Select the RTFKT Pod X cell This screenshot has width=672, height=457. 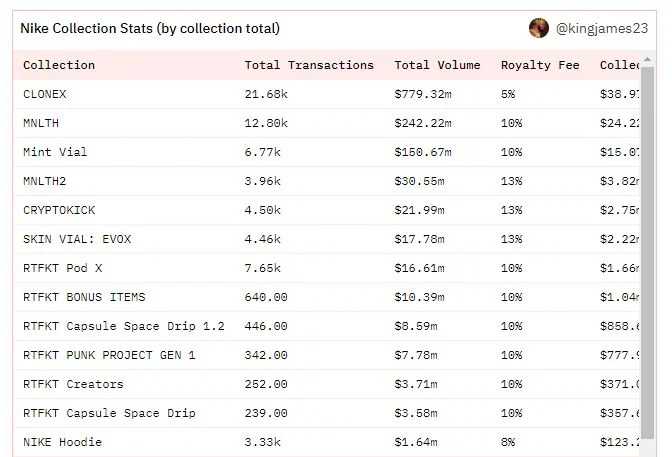pyautogui.click(x=62, y=268)
